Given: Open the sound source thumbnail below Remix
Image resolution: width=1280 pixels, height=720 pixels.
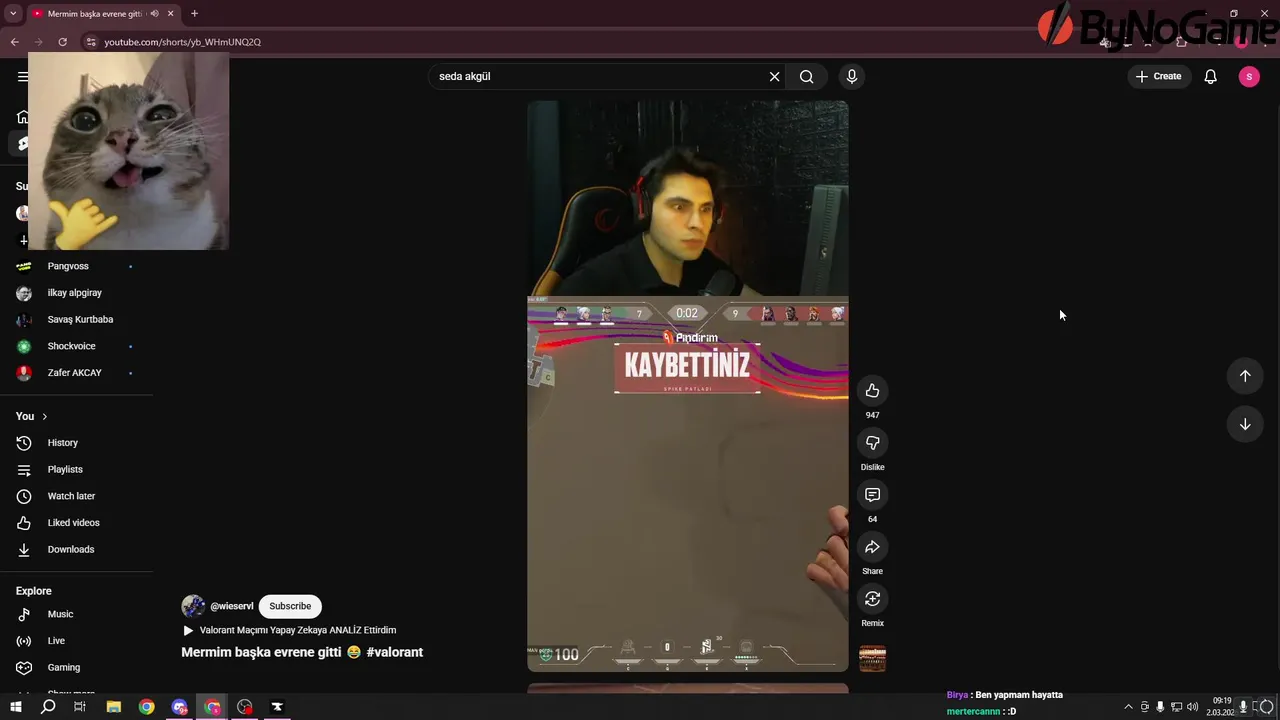Looking at the screenshot, I should pyautogui.click(x=872, y=659).
